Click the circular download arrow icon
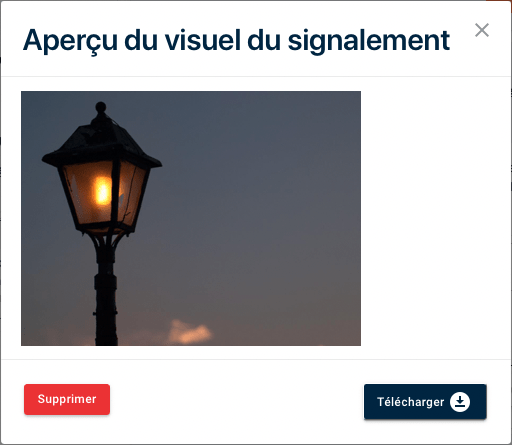The width and height of the screenshot is (512, 445). pos(460,402)
